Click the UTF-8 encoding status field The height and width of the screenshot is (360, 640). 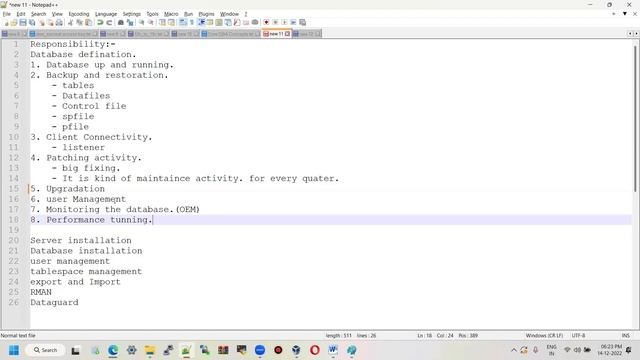[x=578, y=336]
